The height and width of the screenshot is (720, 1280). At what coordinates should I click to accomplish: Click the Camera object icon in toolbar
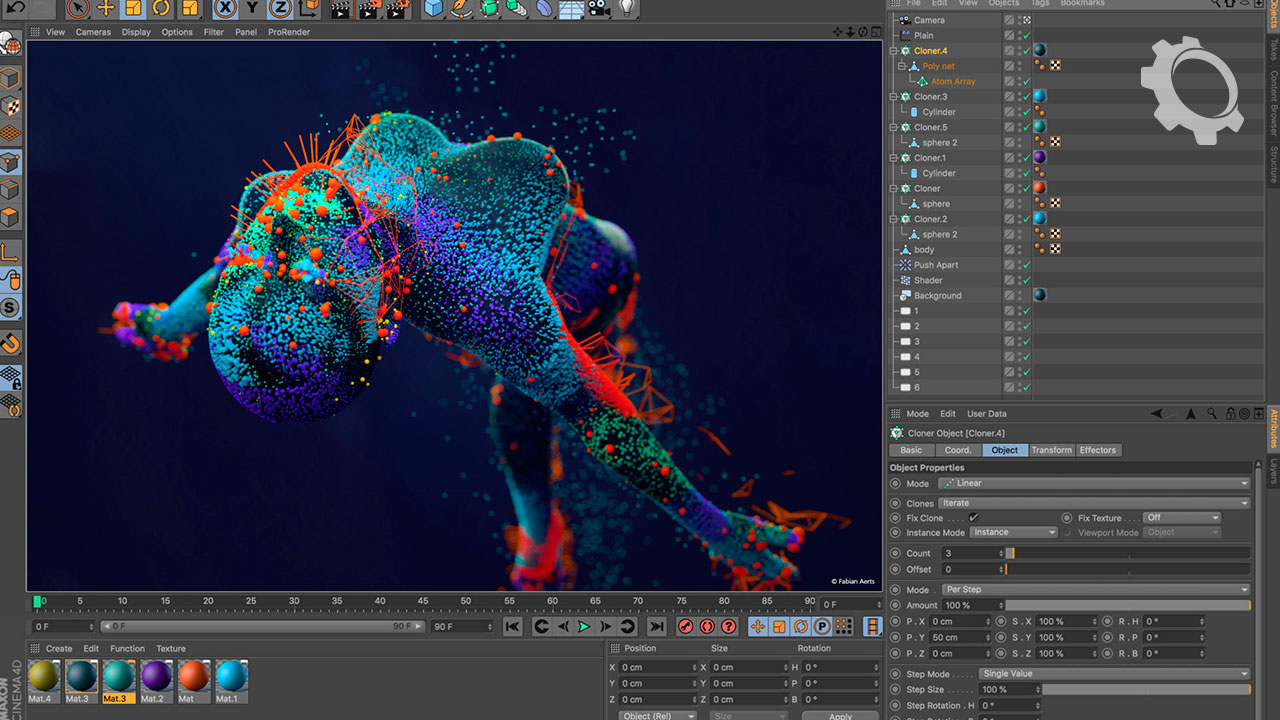tap(598, 9)
